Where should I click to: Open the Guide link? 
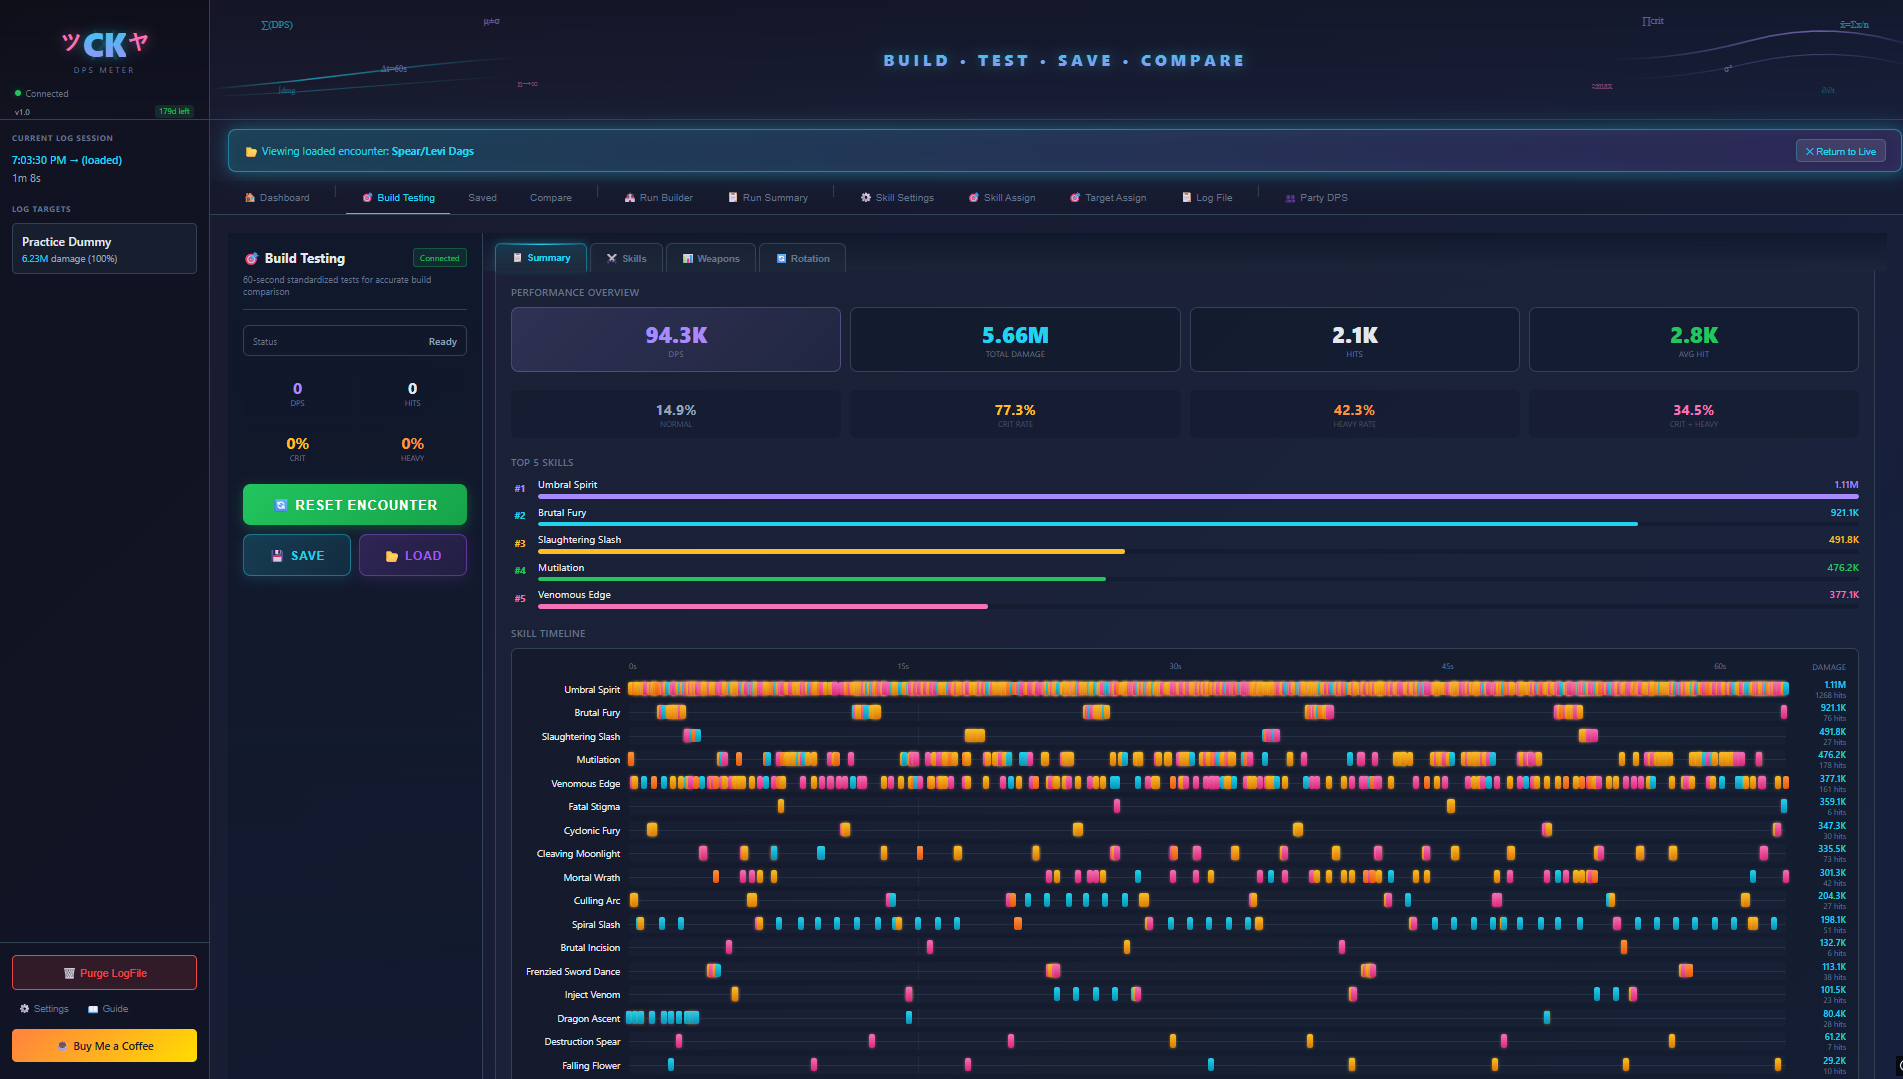click(x=108, y=1008)
